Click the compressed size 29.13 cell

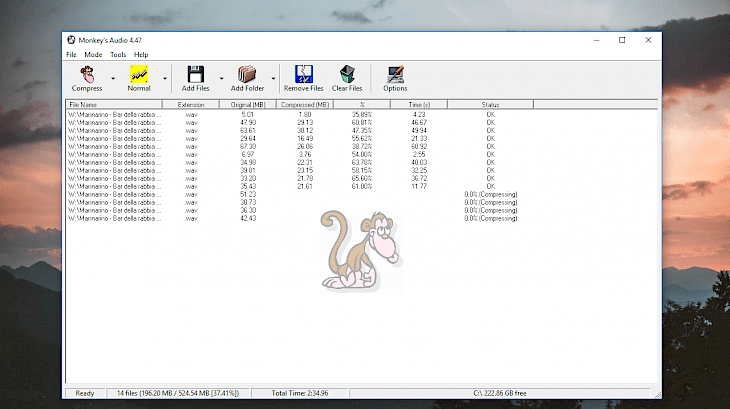(x=305, y=122)
